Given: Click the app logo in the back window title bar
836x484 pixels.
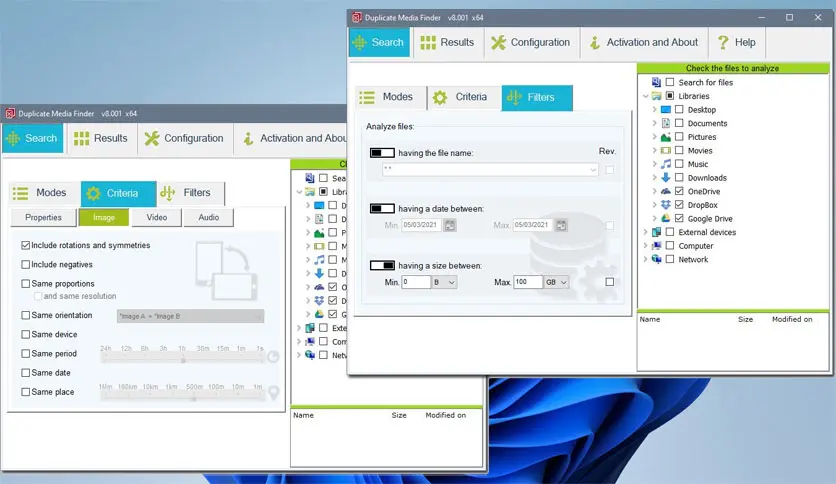Looking at the screenshot, I should (x=10, y=114).
